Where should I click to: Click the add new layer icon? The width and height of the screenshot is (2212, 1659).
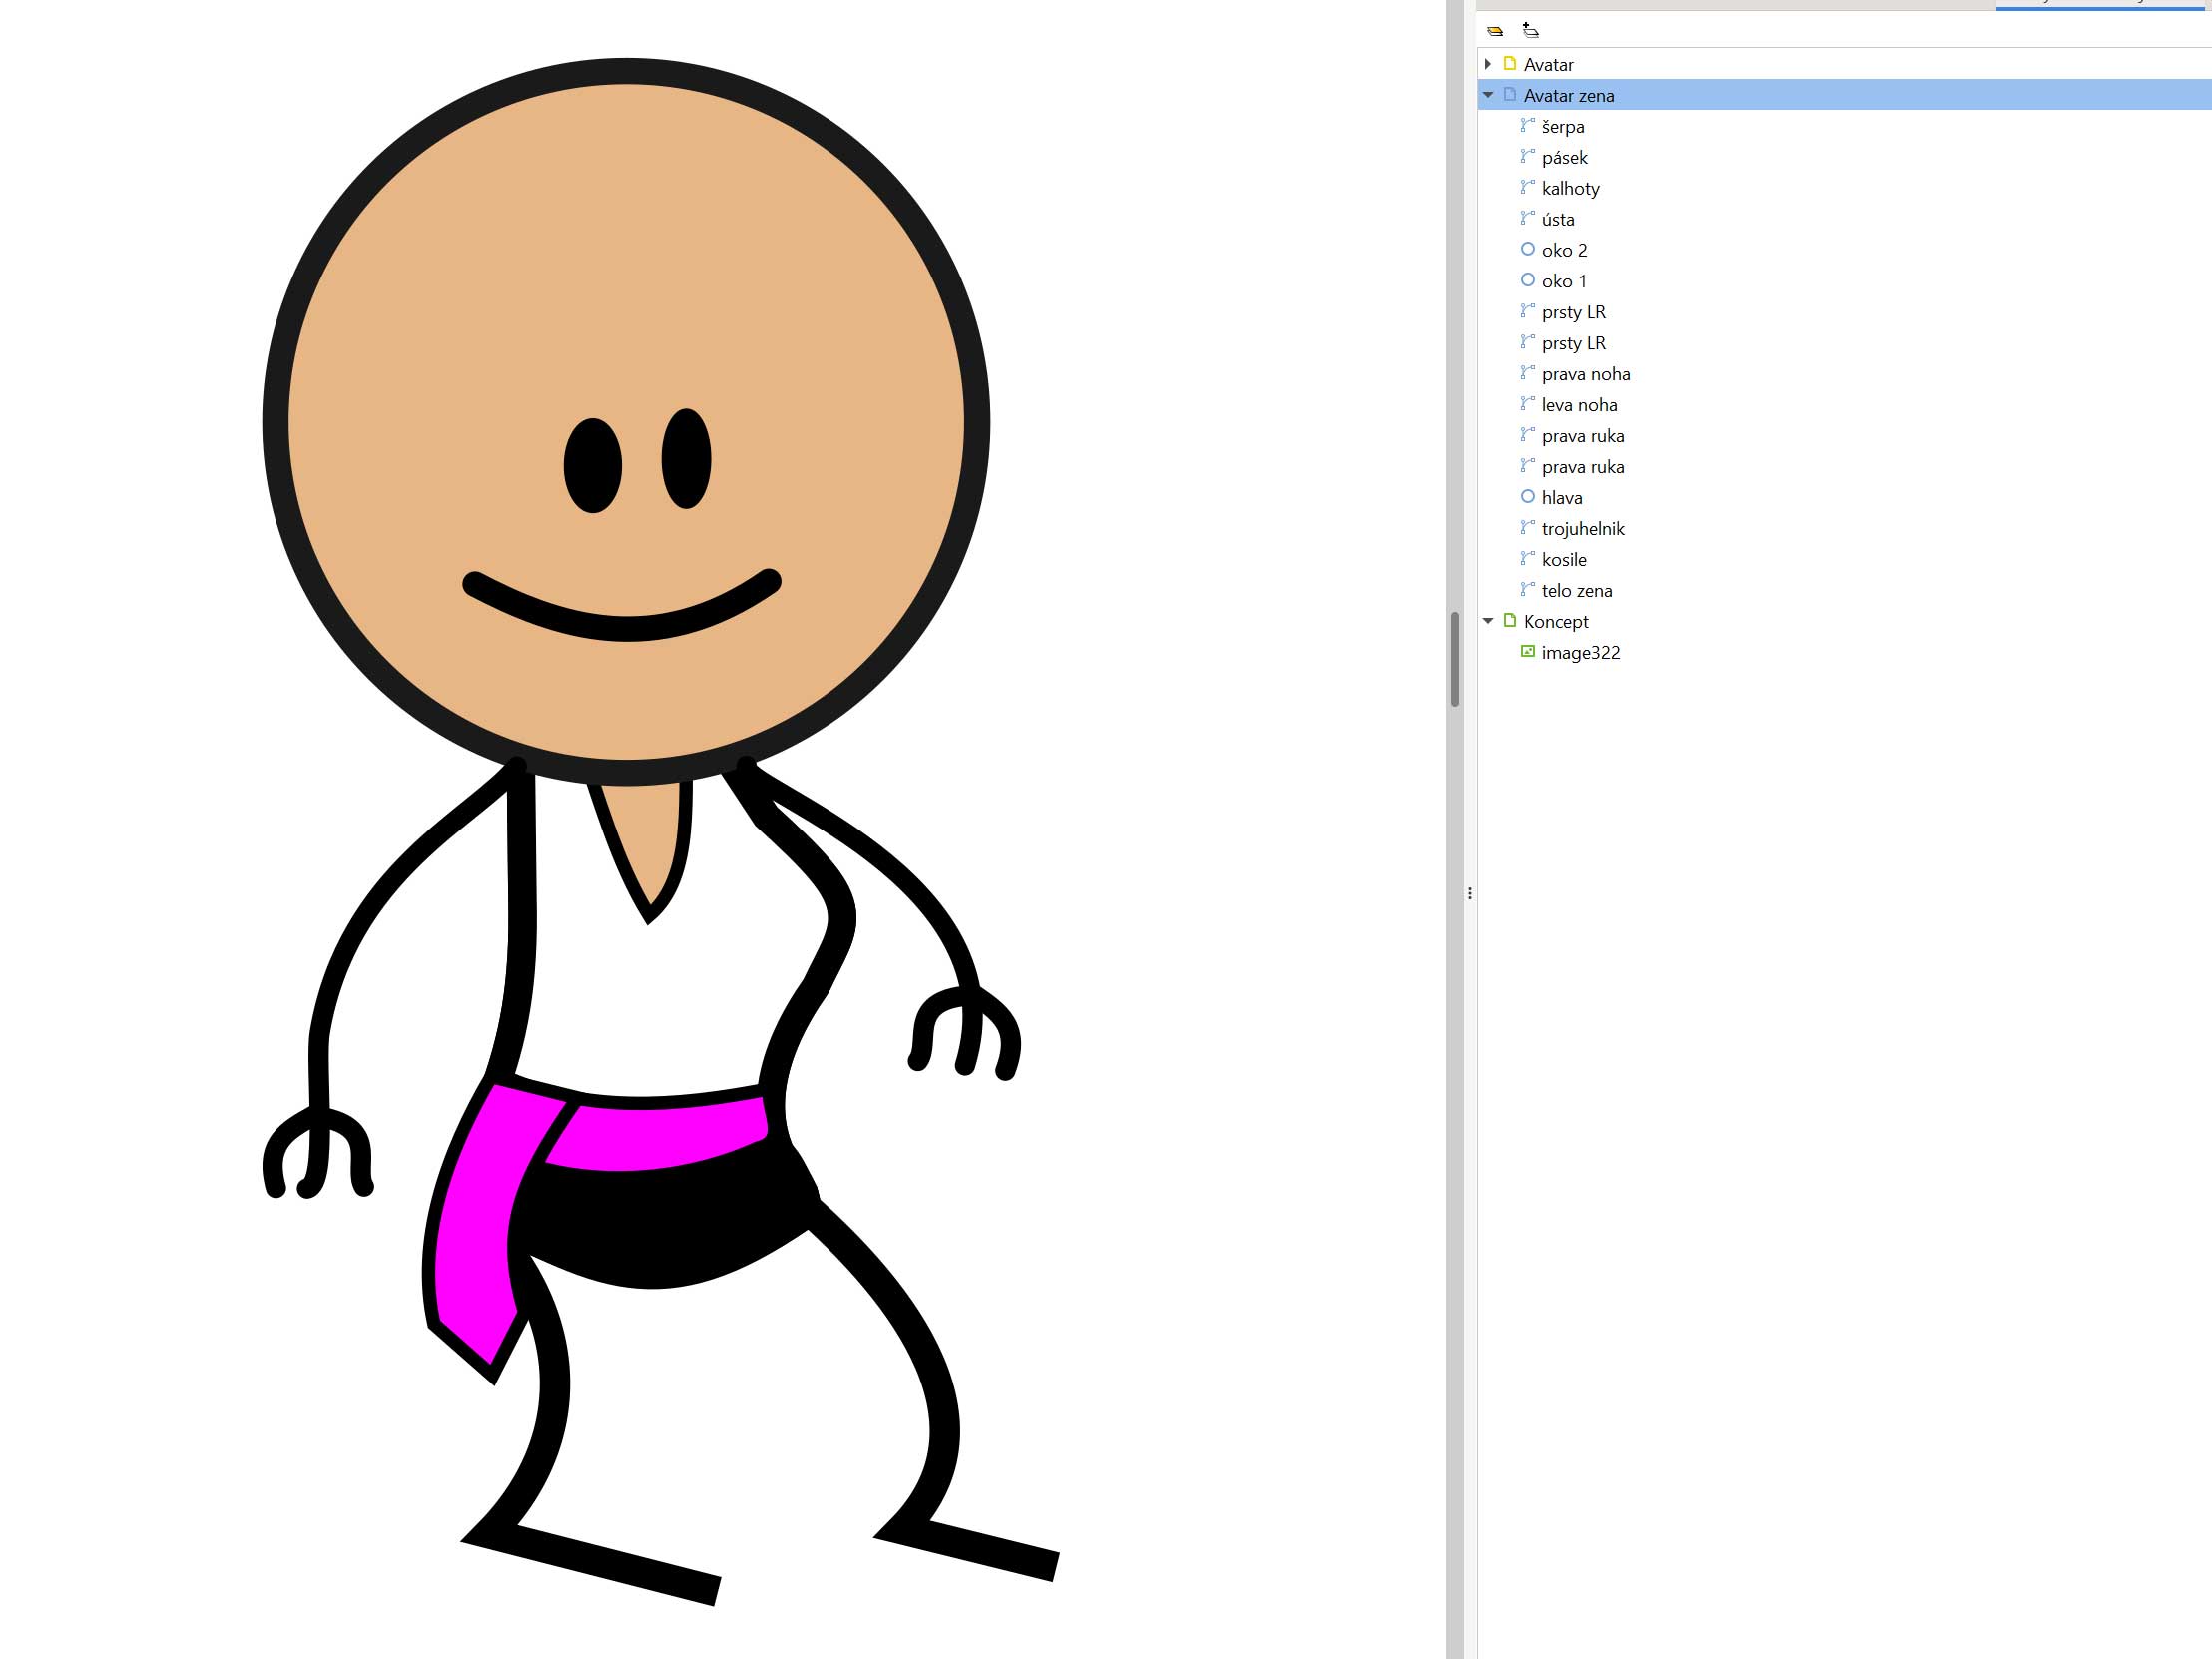(1530, 30)
